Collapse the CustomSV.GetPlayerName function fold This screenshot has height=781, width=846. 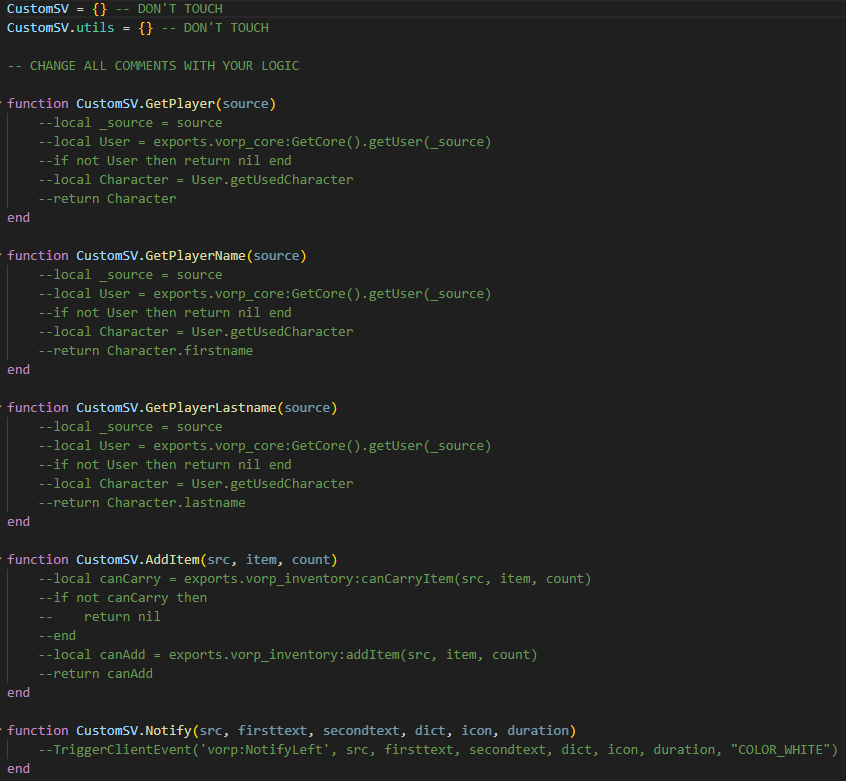[x=2, y=256]
